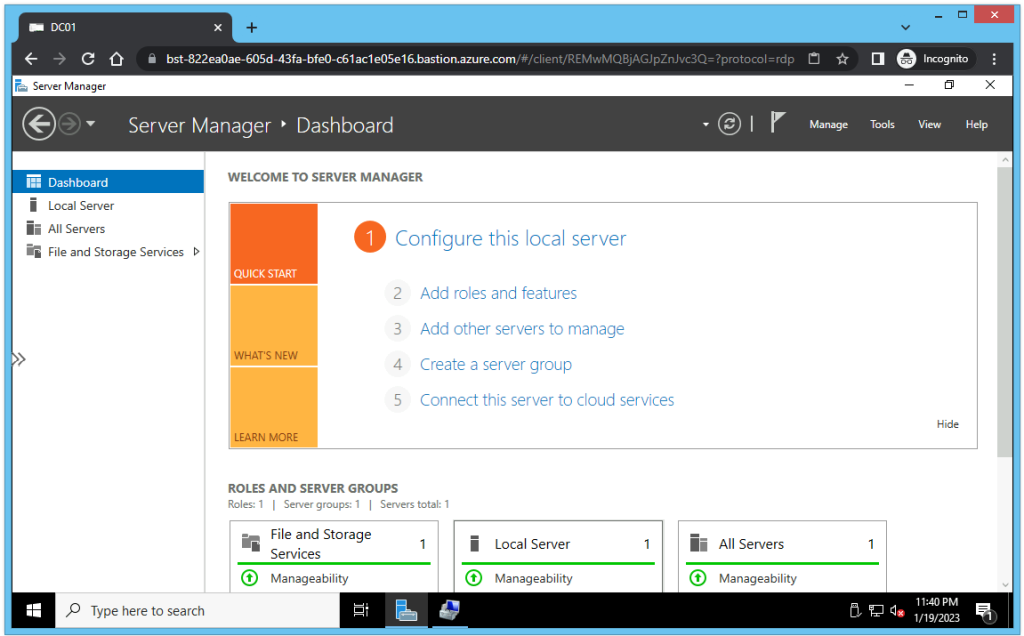Click green status icon in Local Server tile

tap(473, 578)
